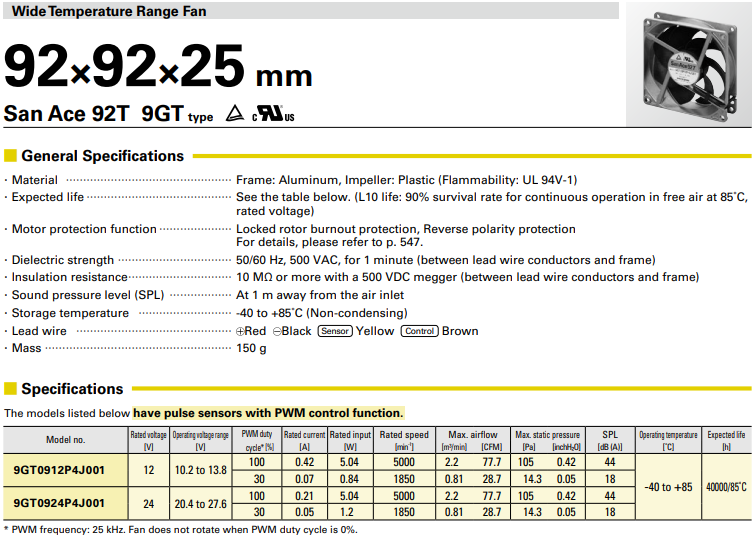754x538 pixels.
Task: Click the yellow square beside the Specifications heading
Action: 10,389
